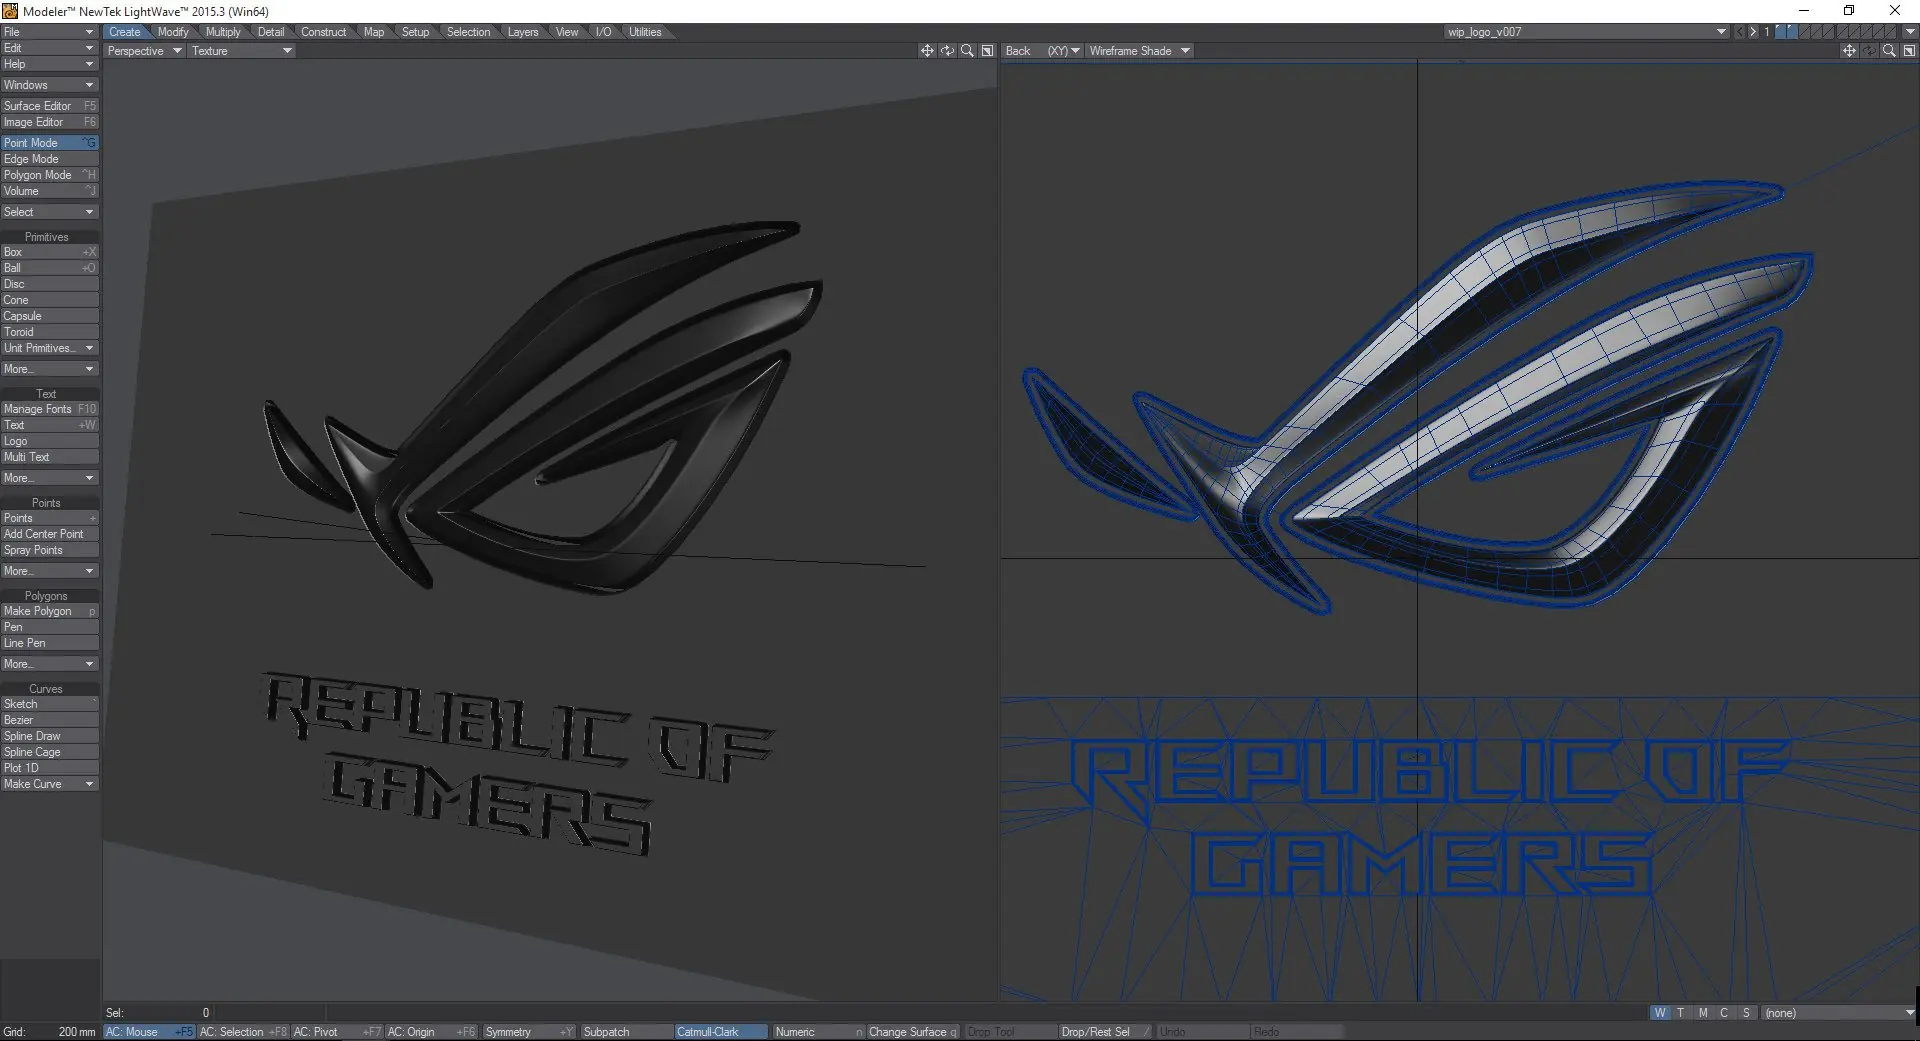Go to previous layer bank arrow

(x=1739, y=32)
